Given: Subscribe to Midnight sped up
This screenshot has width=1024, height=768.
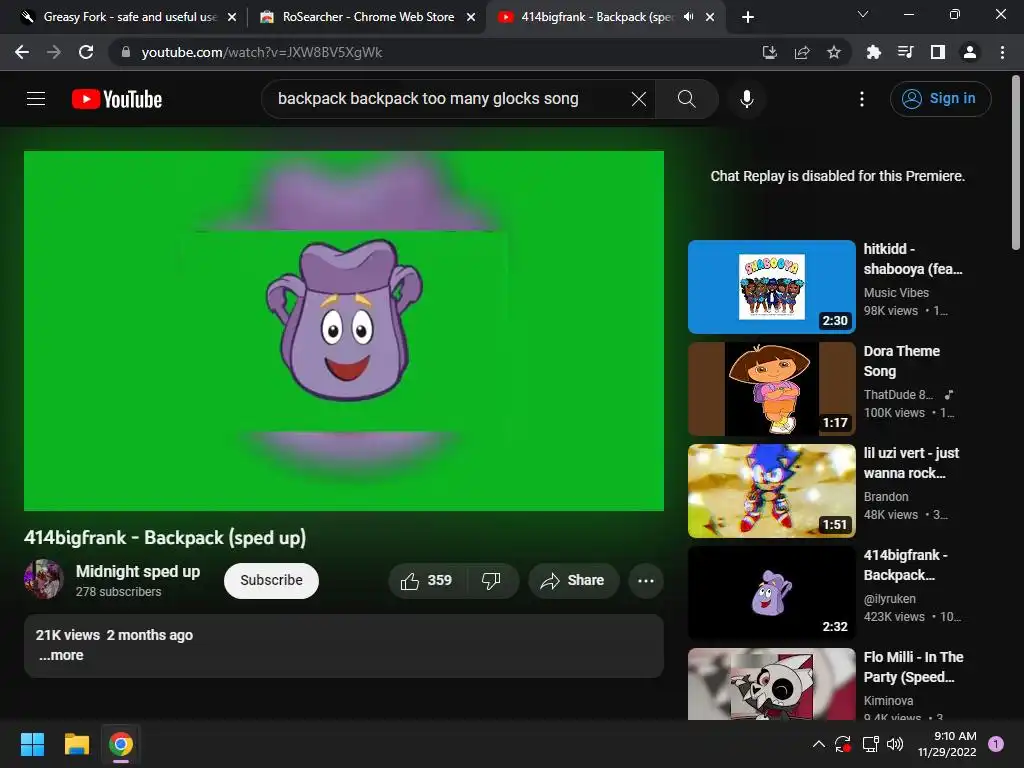Looking at the screenshot, I should click(x=271, y=581).
